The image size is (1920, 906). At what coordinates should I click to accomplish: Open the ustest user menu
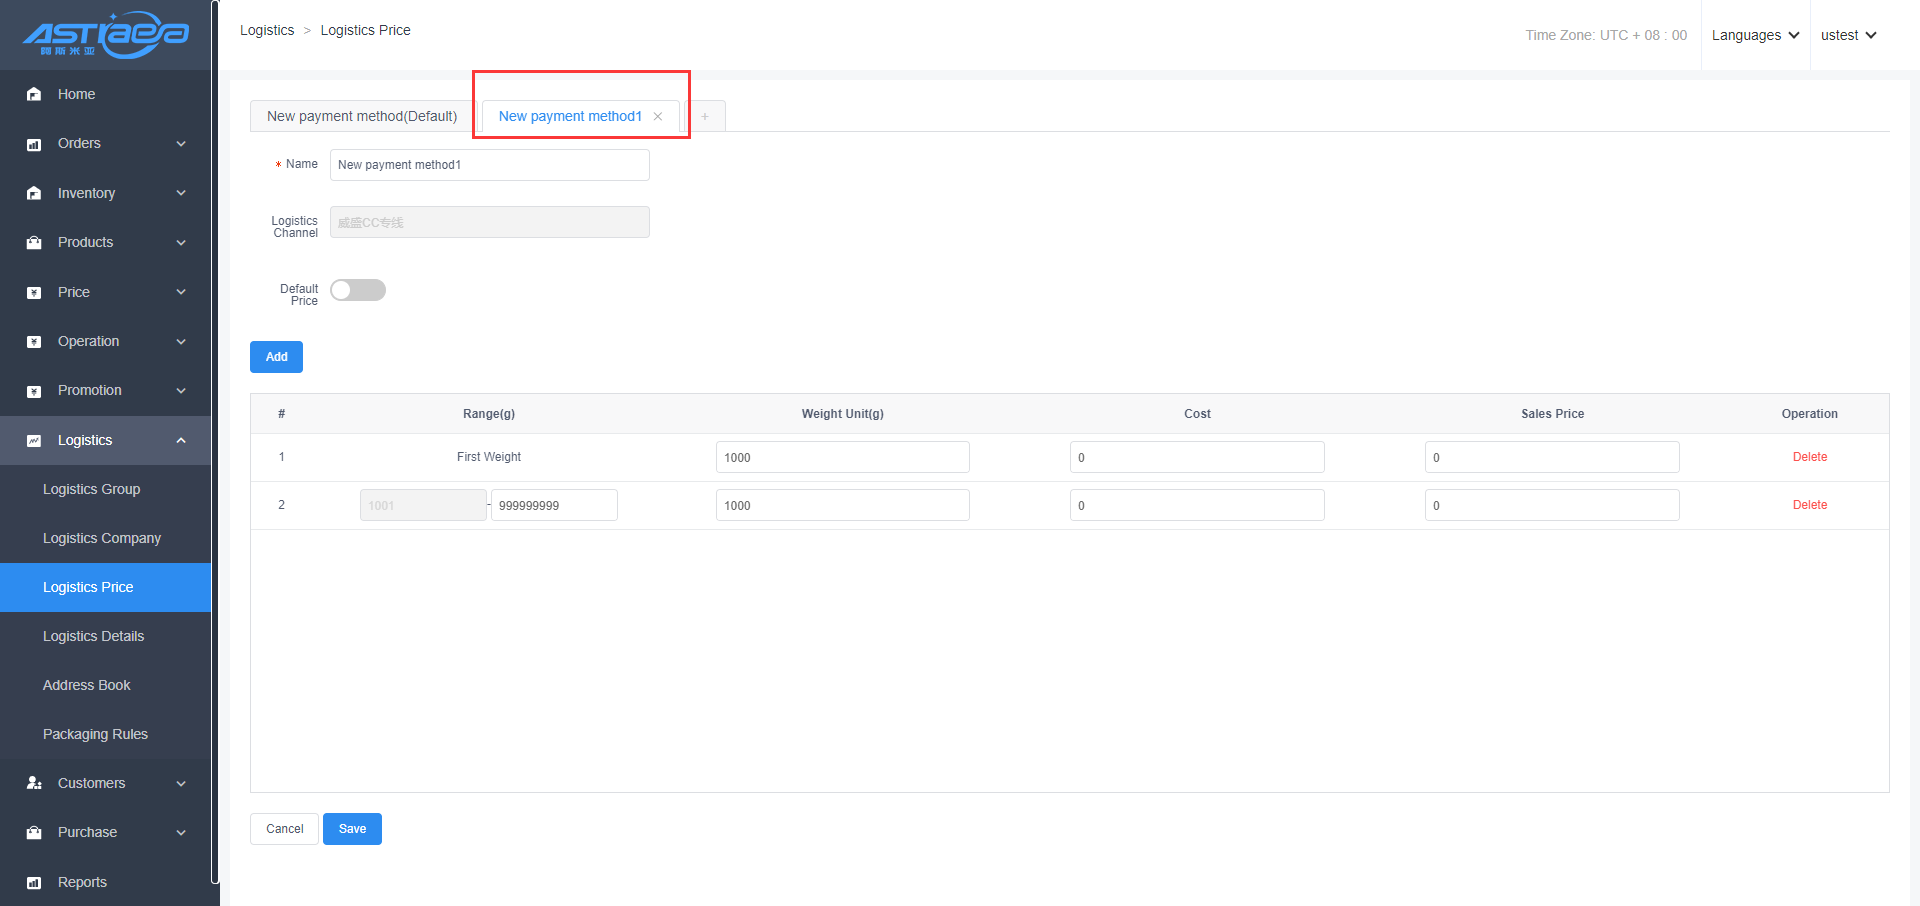[1848, 35]
